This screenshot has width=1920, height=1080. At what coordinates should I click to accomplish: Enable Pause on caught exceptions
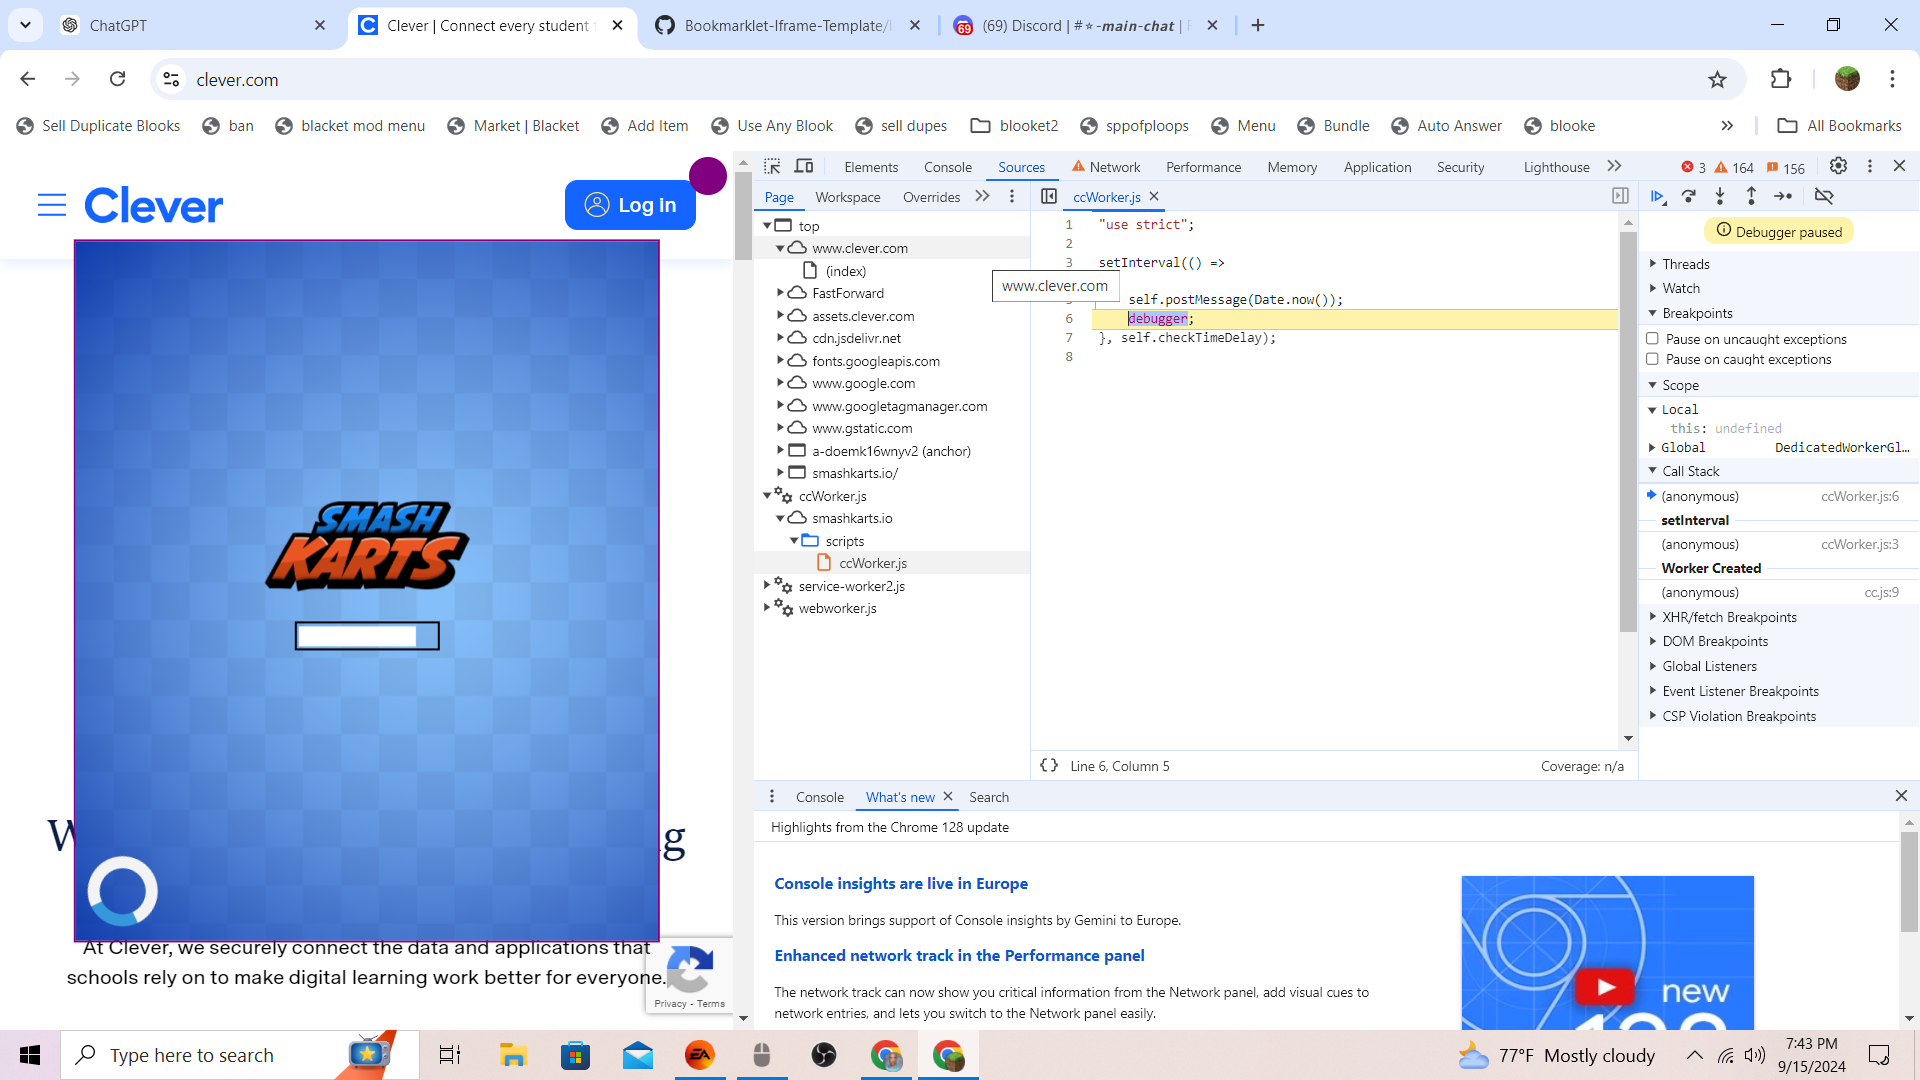(1653, 359)
